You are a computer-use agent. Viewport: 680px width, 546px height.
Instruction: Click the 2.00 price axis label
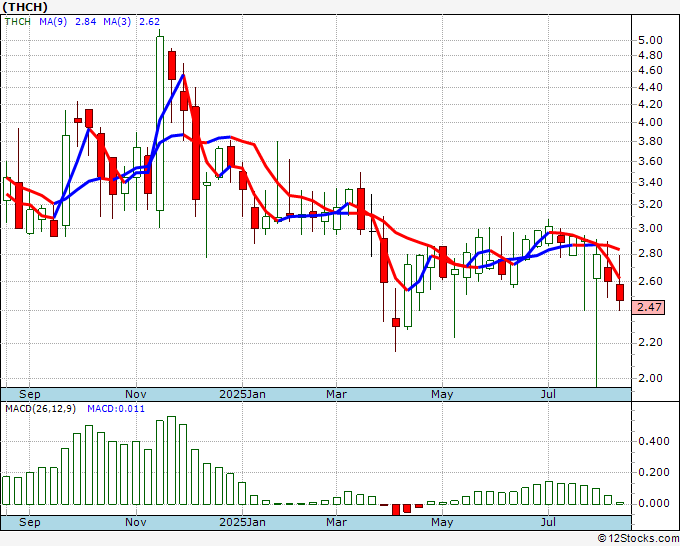(x=651, y=378)
